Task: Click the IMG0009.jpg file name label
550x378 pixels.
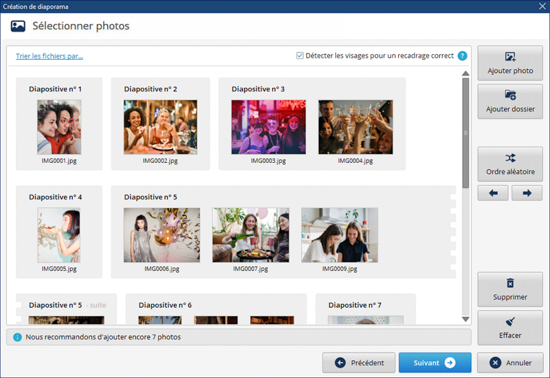Action: click(340, 269)
